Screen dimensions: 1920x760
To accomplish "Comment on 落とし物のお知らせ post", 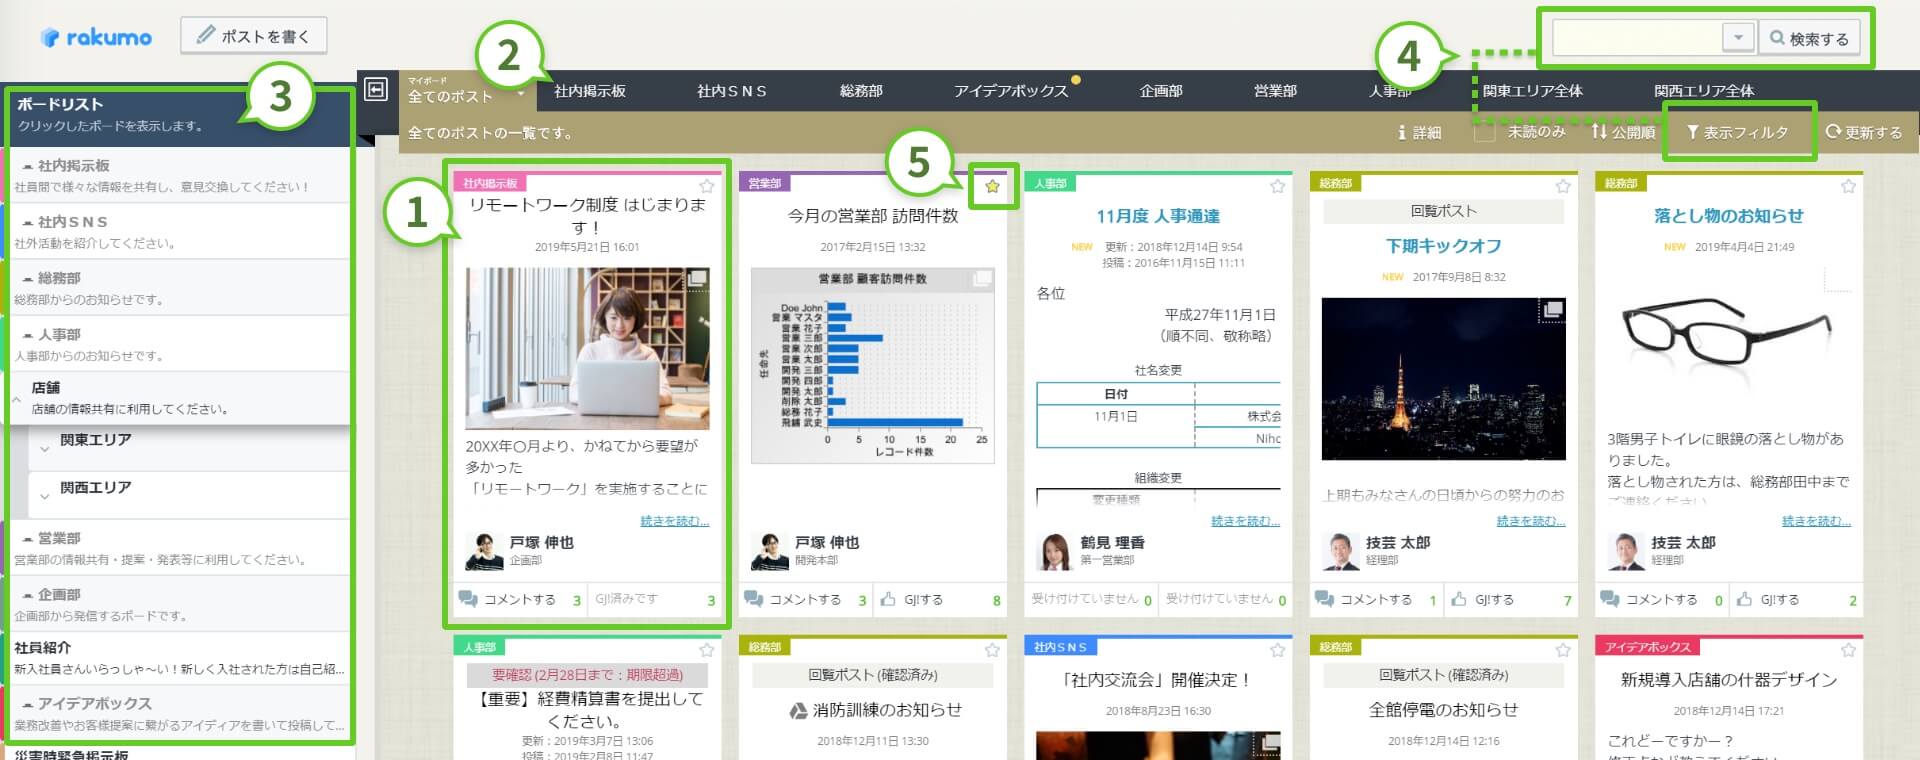I will click(x=1661, y=600).
